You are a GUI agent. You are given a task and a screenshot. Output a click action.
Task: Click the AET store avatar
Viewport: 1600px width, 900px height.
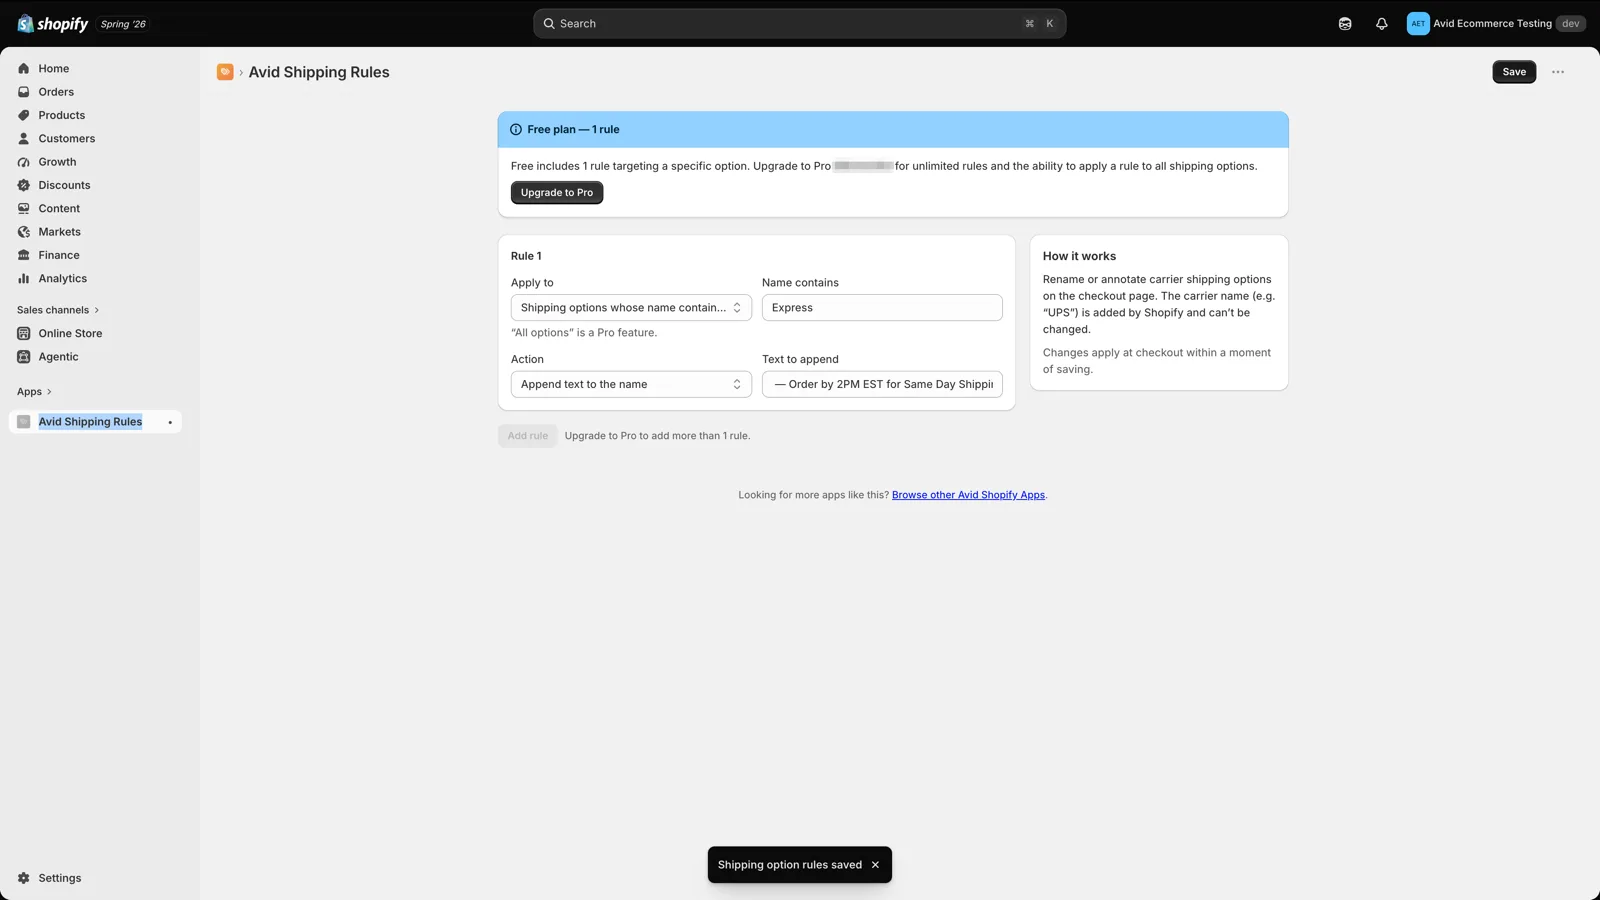coord(1418,24)
